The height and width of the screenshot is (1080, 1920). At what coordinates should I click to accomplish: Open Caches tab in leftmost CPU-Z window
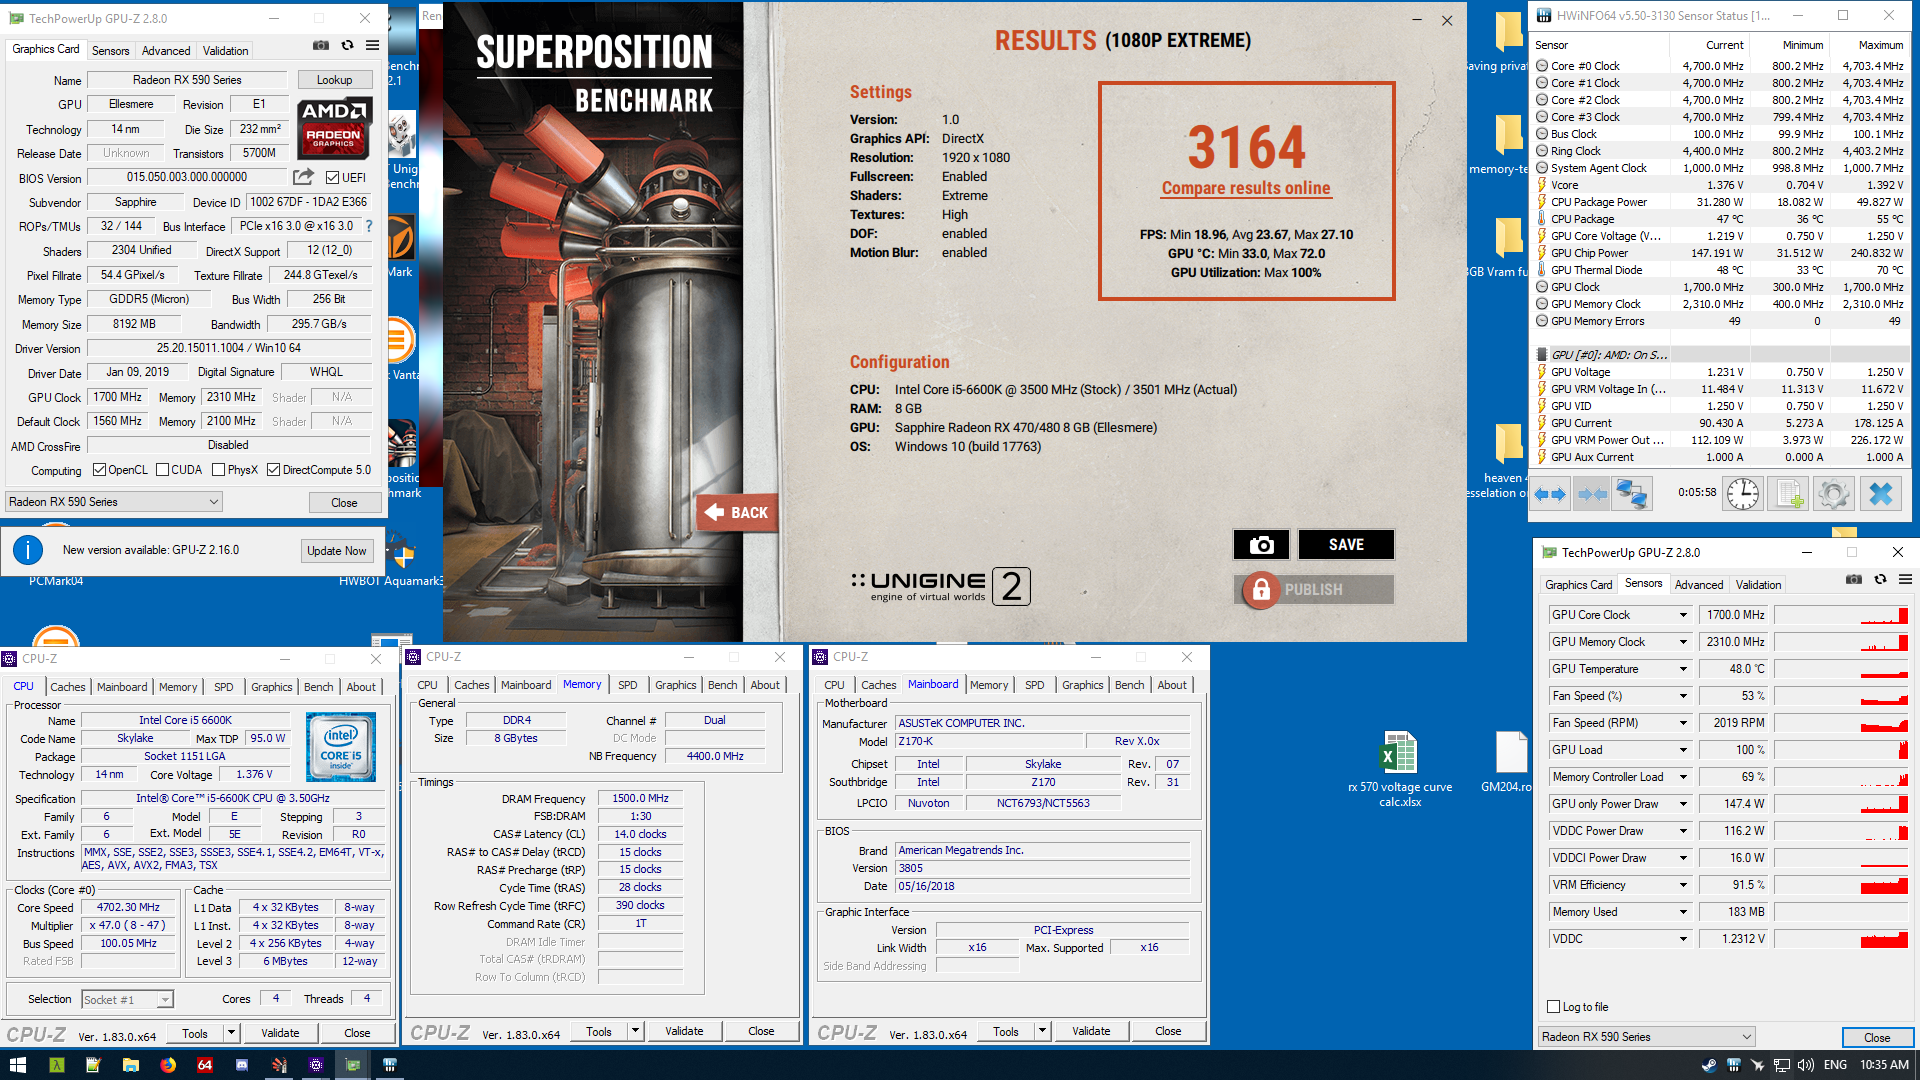(67, 687)
